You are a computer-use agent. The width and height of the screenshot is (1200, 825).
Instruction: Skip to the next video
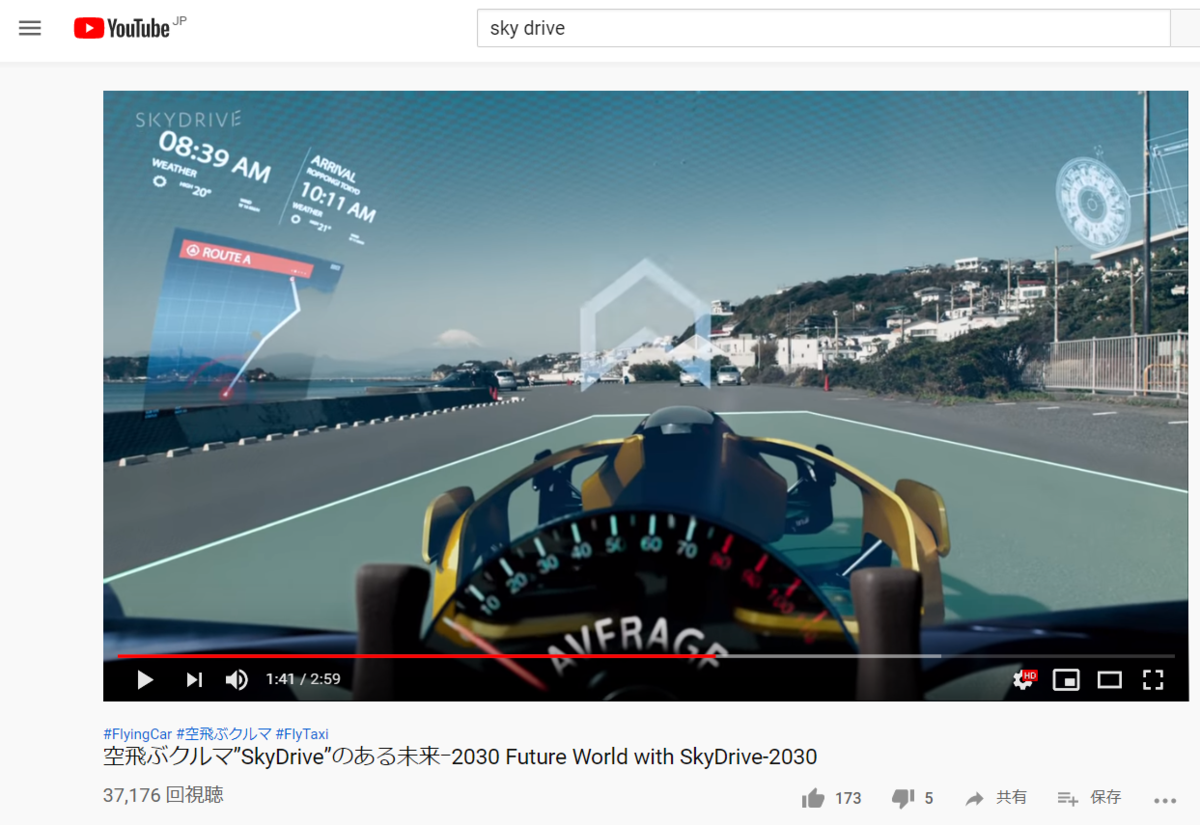point(194,680)
